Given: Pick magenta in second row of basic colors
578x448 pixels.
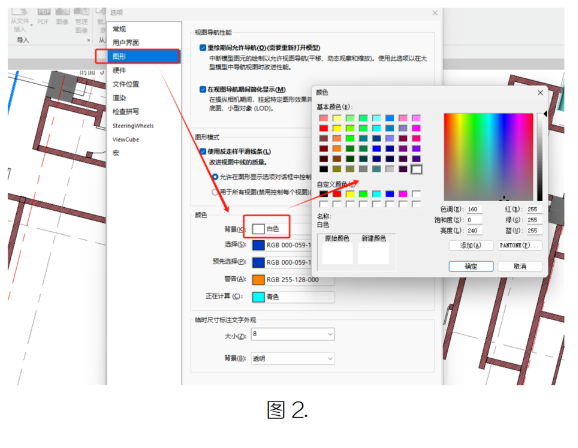Looking at the screenshot, I should pos(417,128).
